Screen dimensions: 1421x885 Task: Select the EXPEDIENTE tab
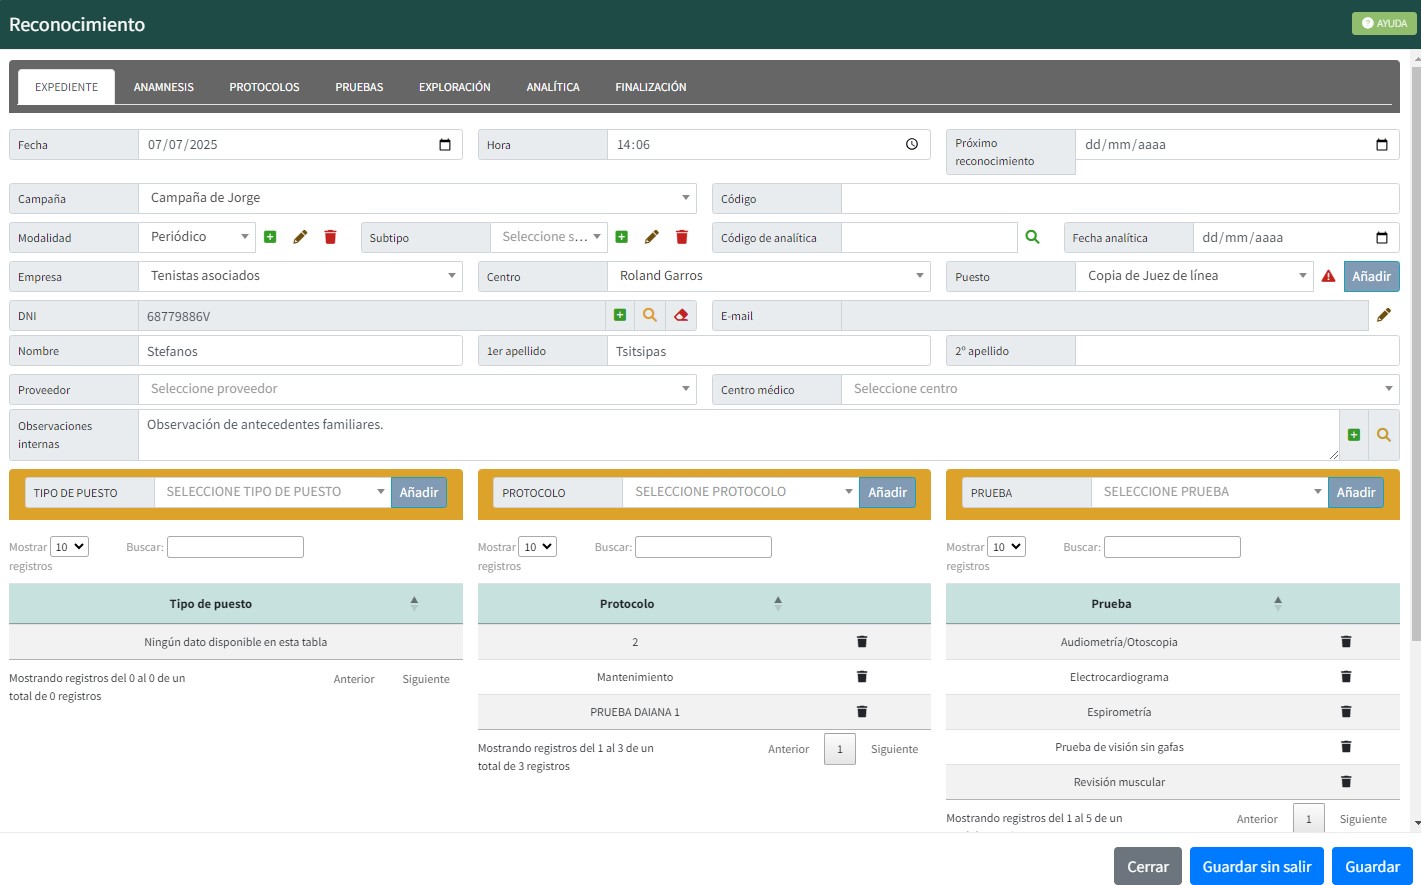[x=67, y=87]
